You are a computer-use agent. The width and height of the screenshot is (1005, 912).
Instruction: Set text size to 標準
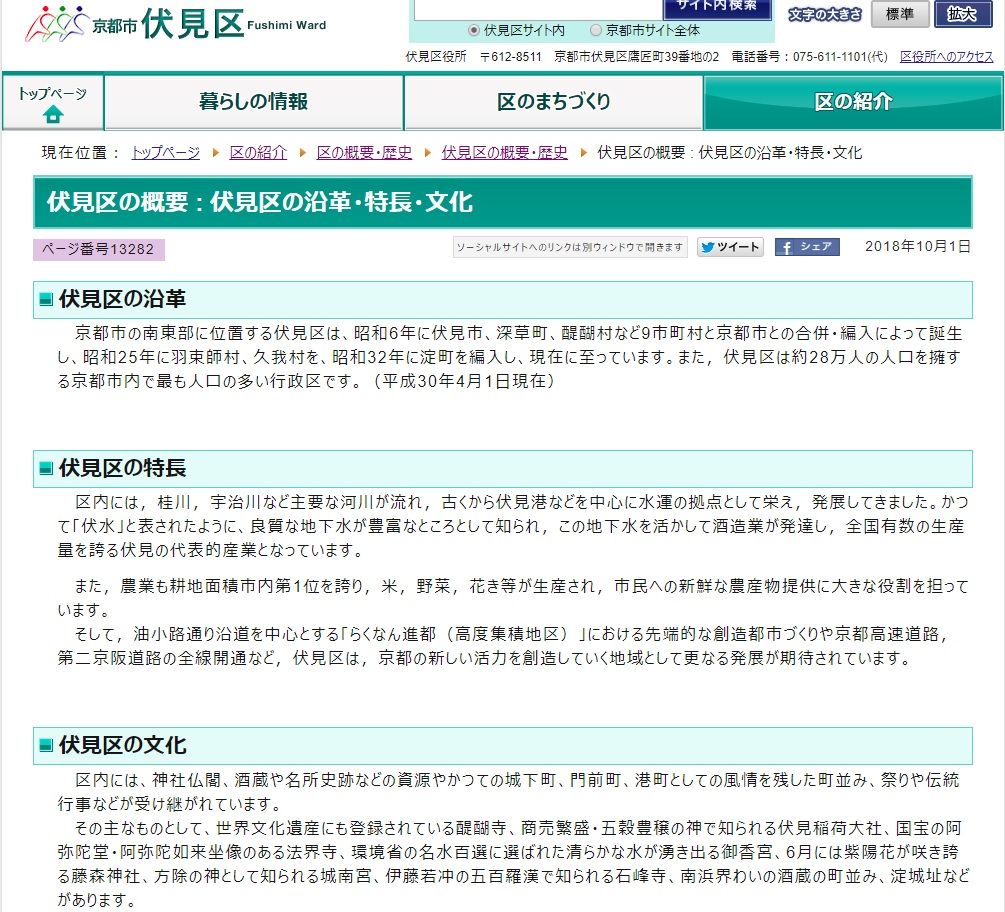point(899,14)
